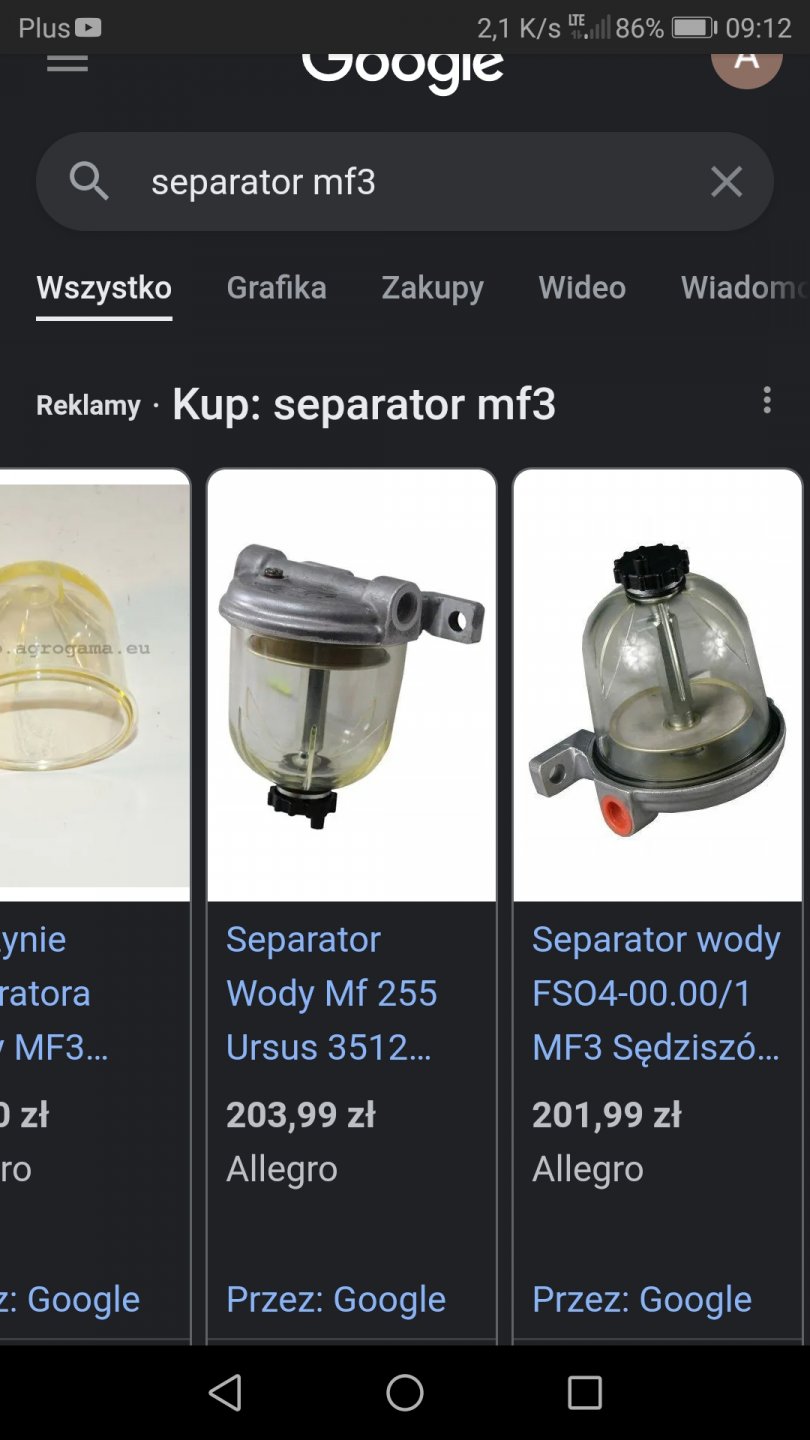Switch to the Zakupy tab
This screenshot has height=1440, width=810.
(432, 288)
